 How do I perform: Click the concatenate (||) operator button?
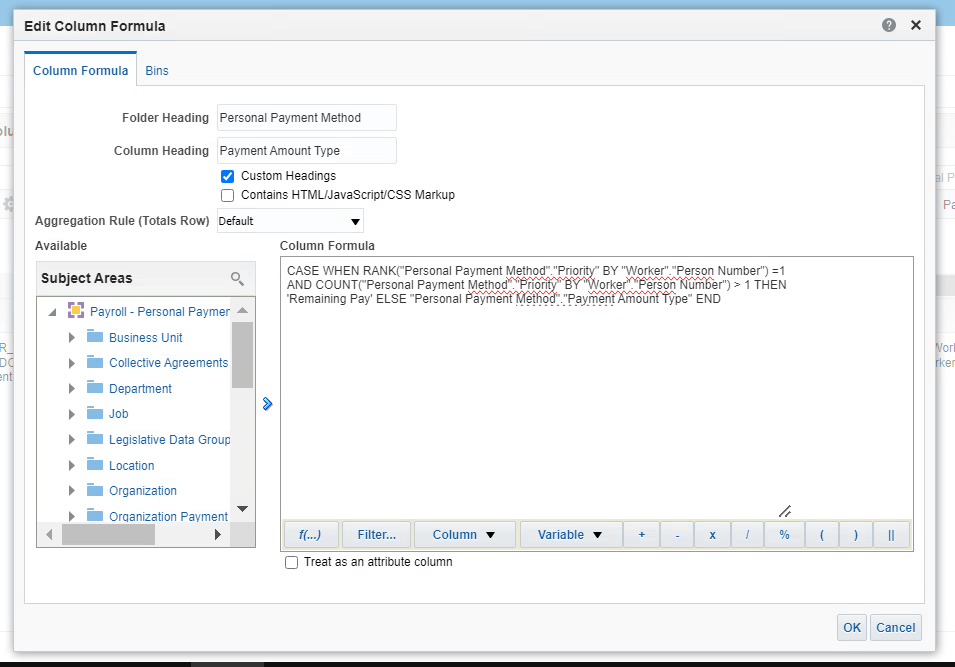pyautogui.click(x=891, y=534)
